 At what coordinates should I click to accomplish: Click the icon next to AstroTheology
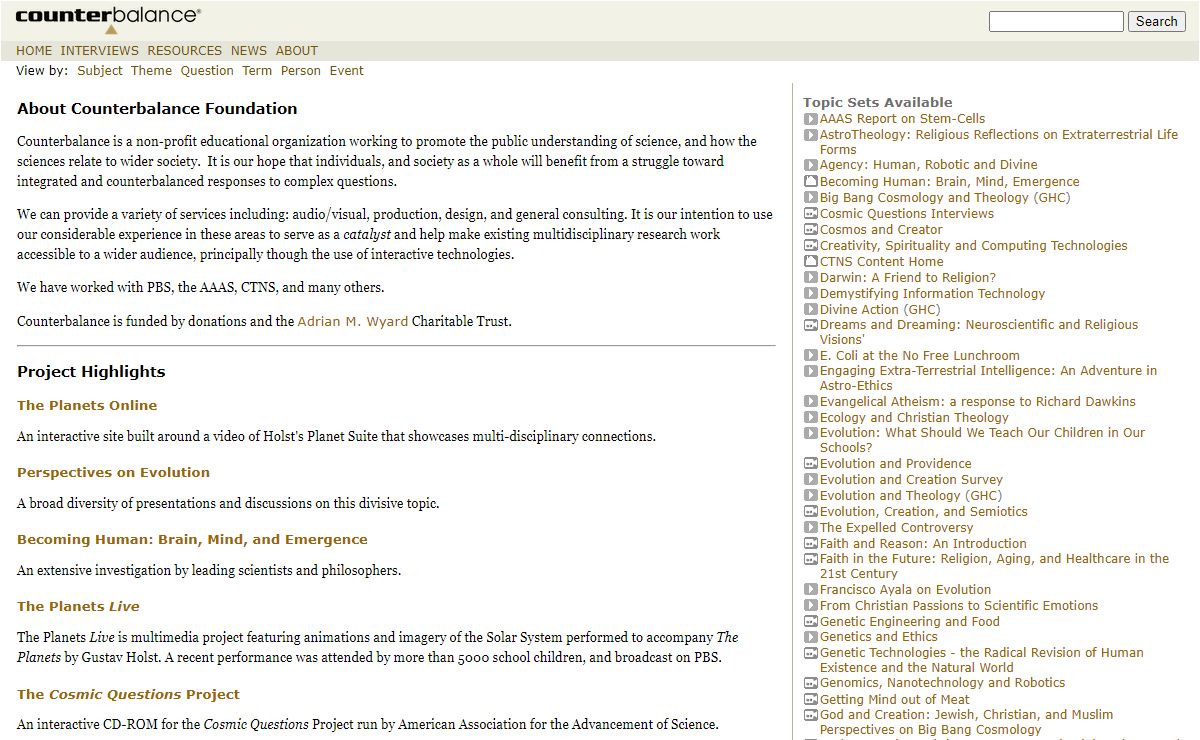point(811,135)
